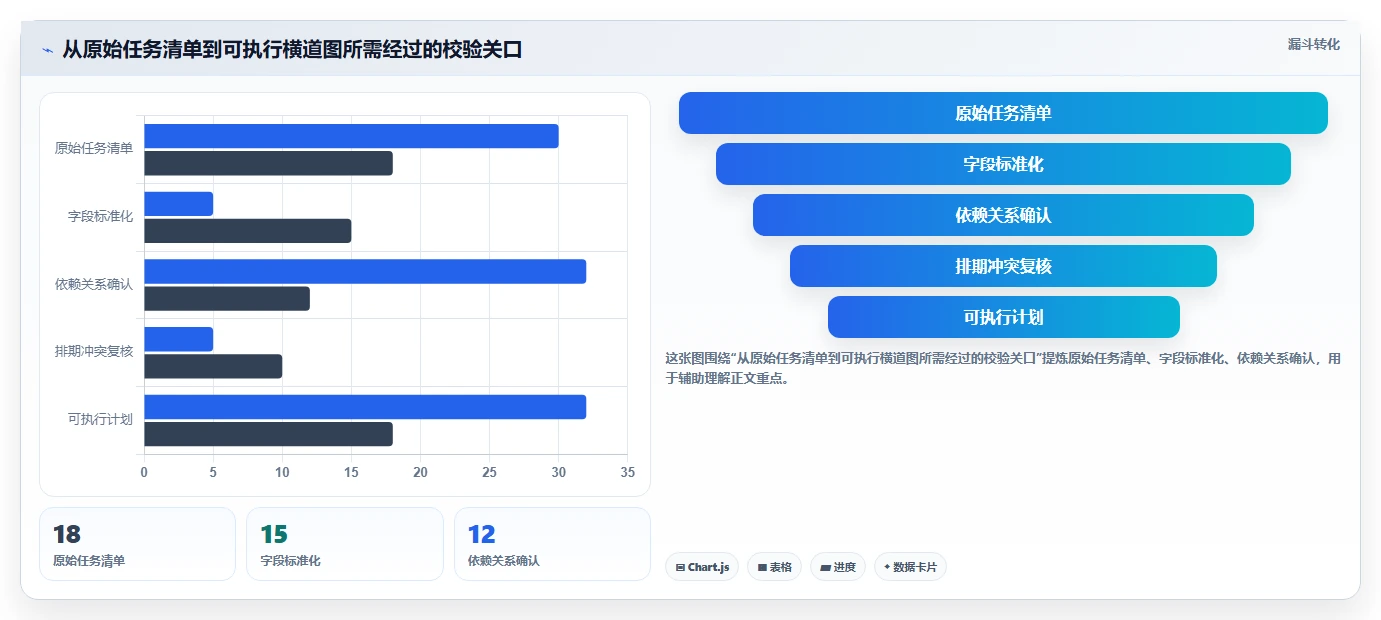Click the 表格 tag chip

point(774,567)
